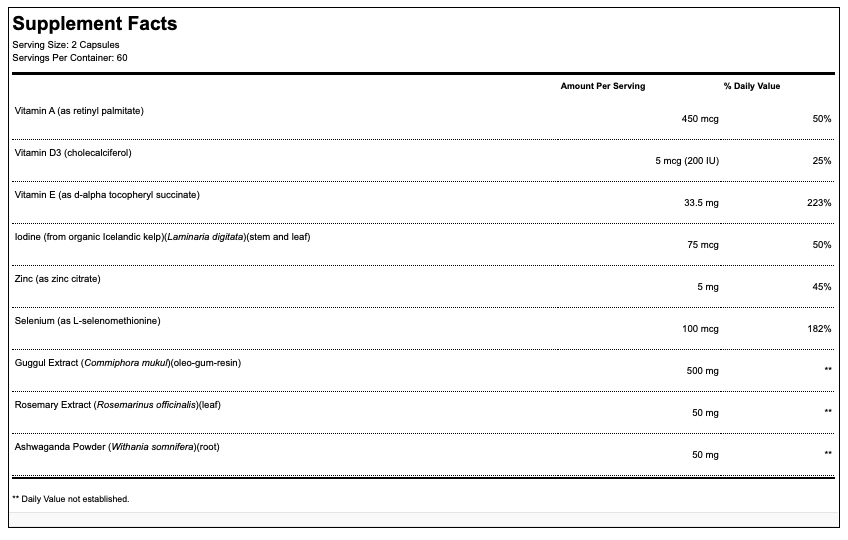Screen dimensions: 848x540
Task: Click the 5 mcg (200 IU) amount
Action: click(687, 161)
